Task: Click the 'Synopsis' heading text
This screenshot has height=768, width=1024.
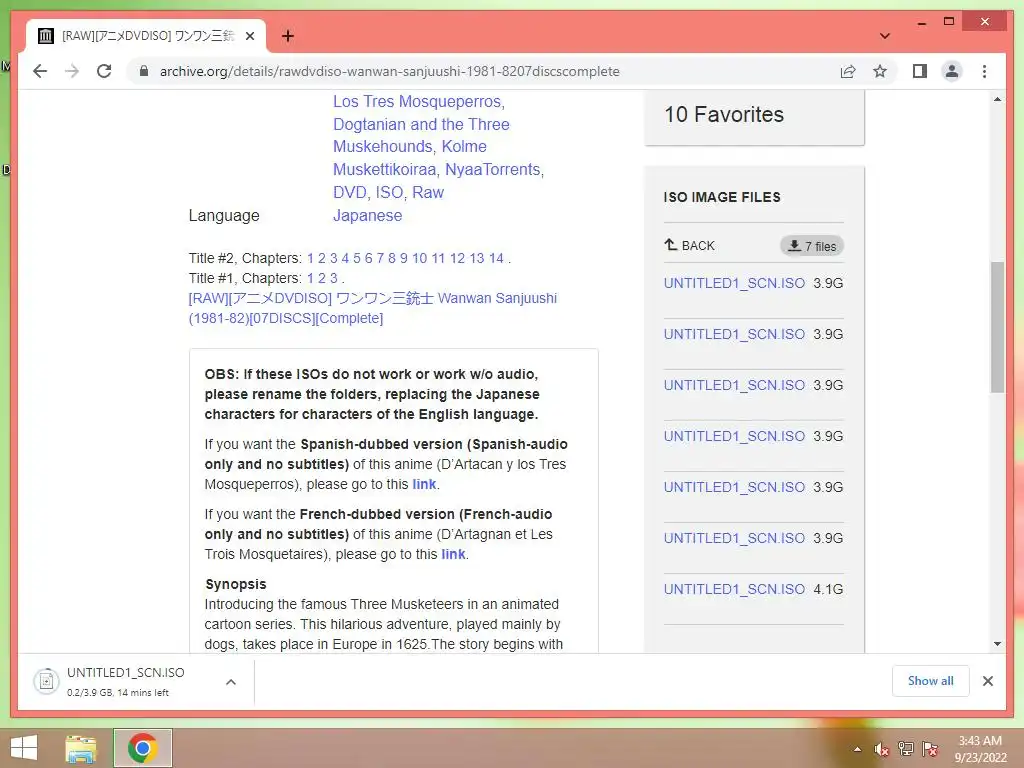Action: point(236,584)
